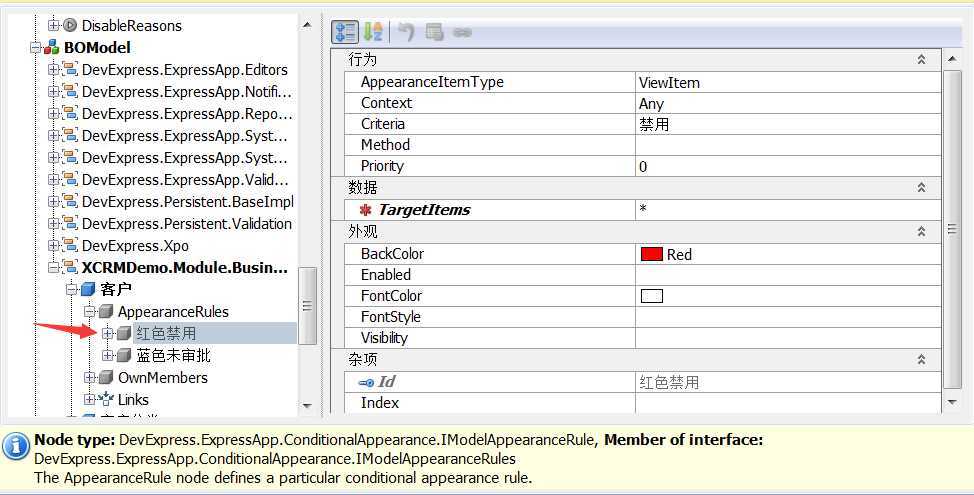Screen dimensions: 974x495
Task: Click tree panel scroll down arrow
Action: tap(307, 406)
